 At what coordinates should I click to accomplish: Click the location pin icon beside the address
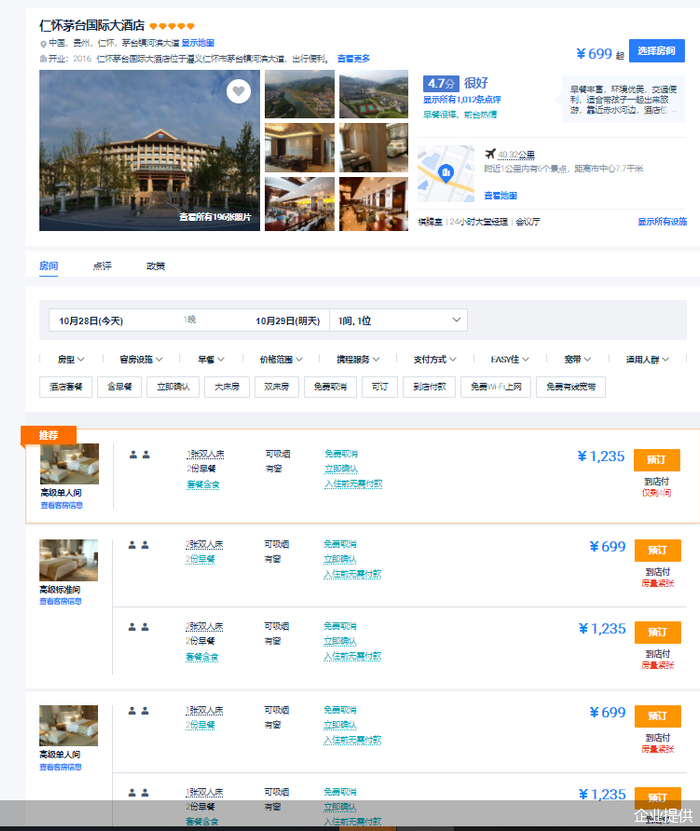point(43,43)
